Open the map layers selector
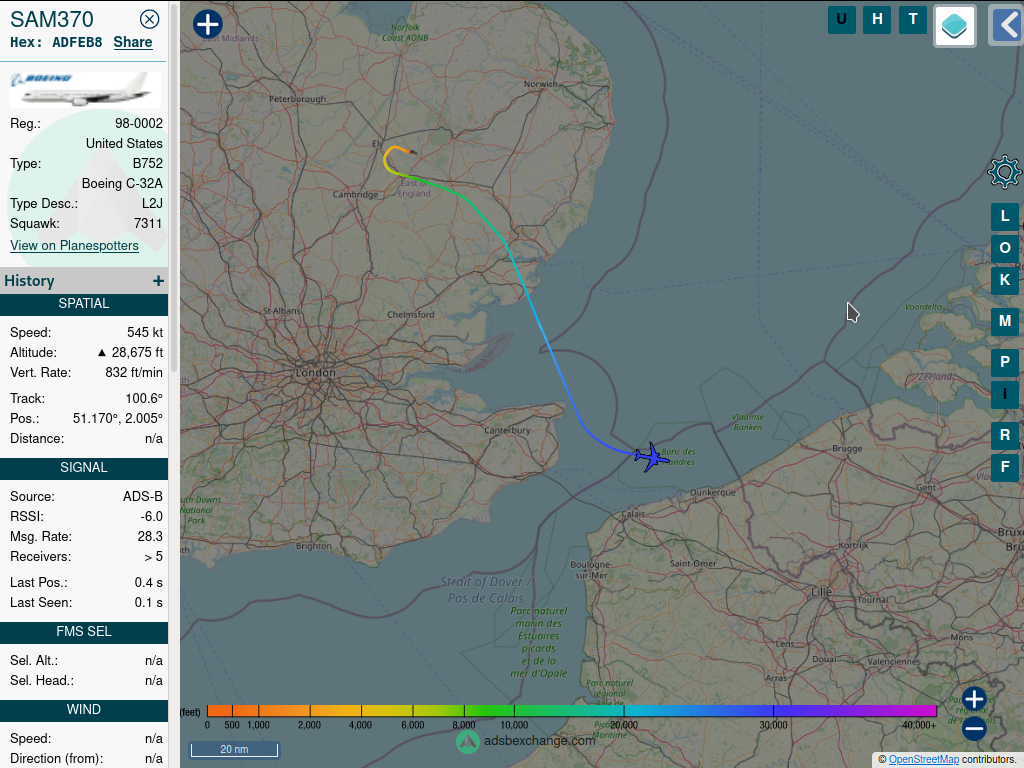1024x768 pixels. point(955,26)
